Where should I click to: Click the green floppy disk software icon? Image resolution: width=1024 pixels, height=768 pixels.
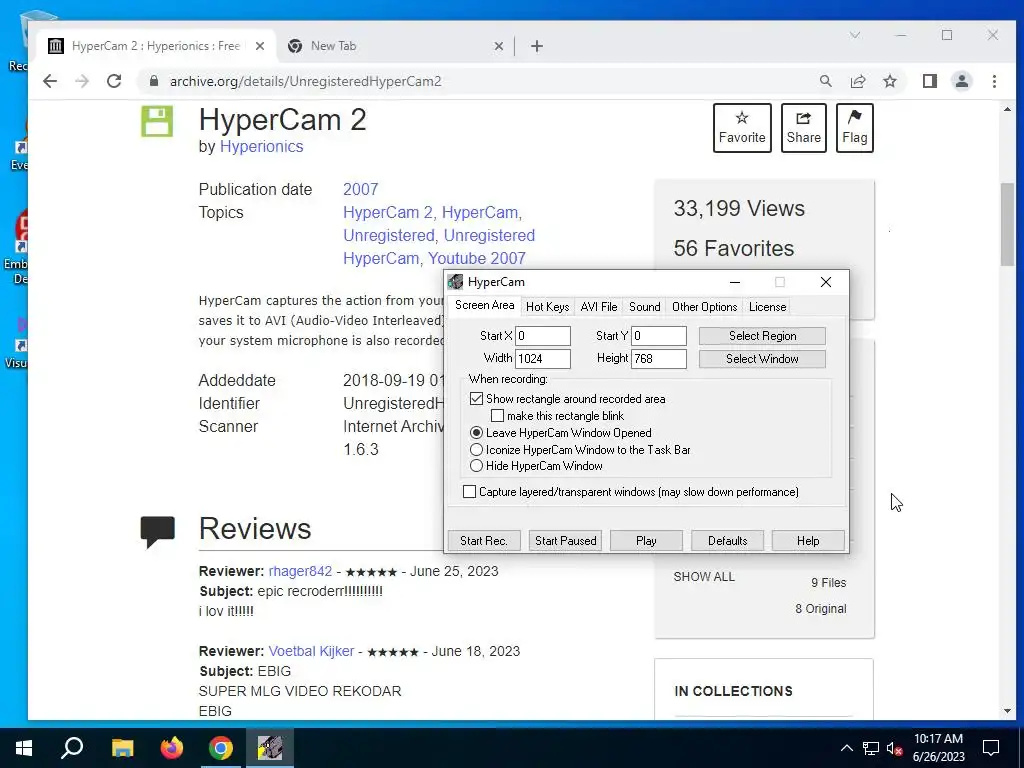[x=157, y=121]
